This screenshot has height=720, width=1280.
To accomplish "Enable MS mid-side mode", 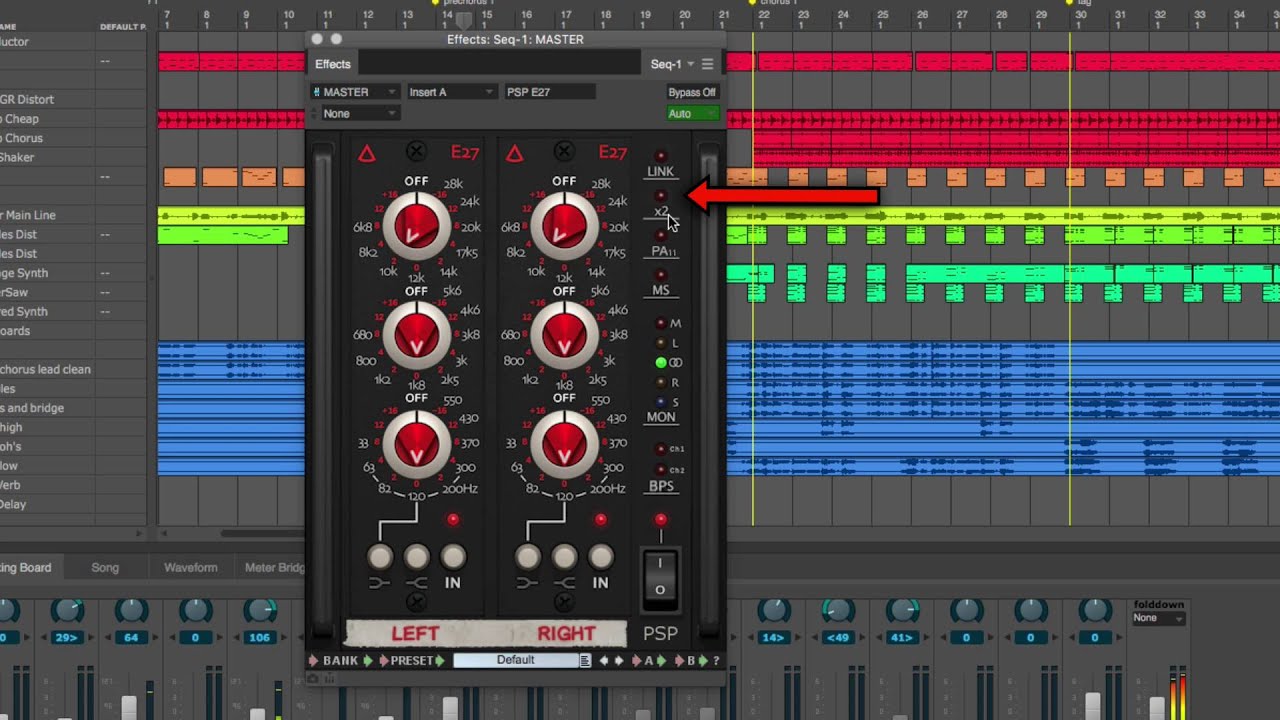I will [660, 274].
